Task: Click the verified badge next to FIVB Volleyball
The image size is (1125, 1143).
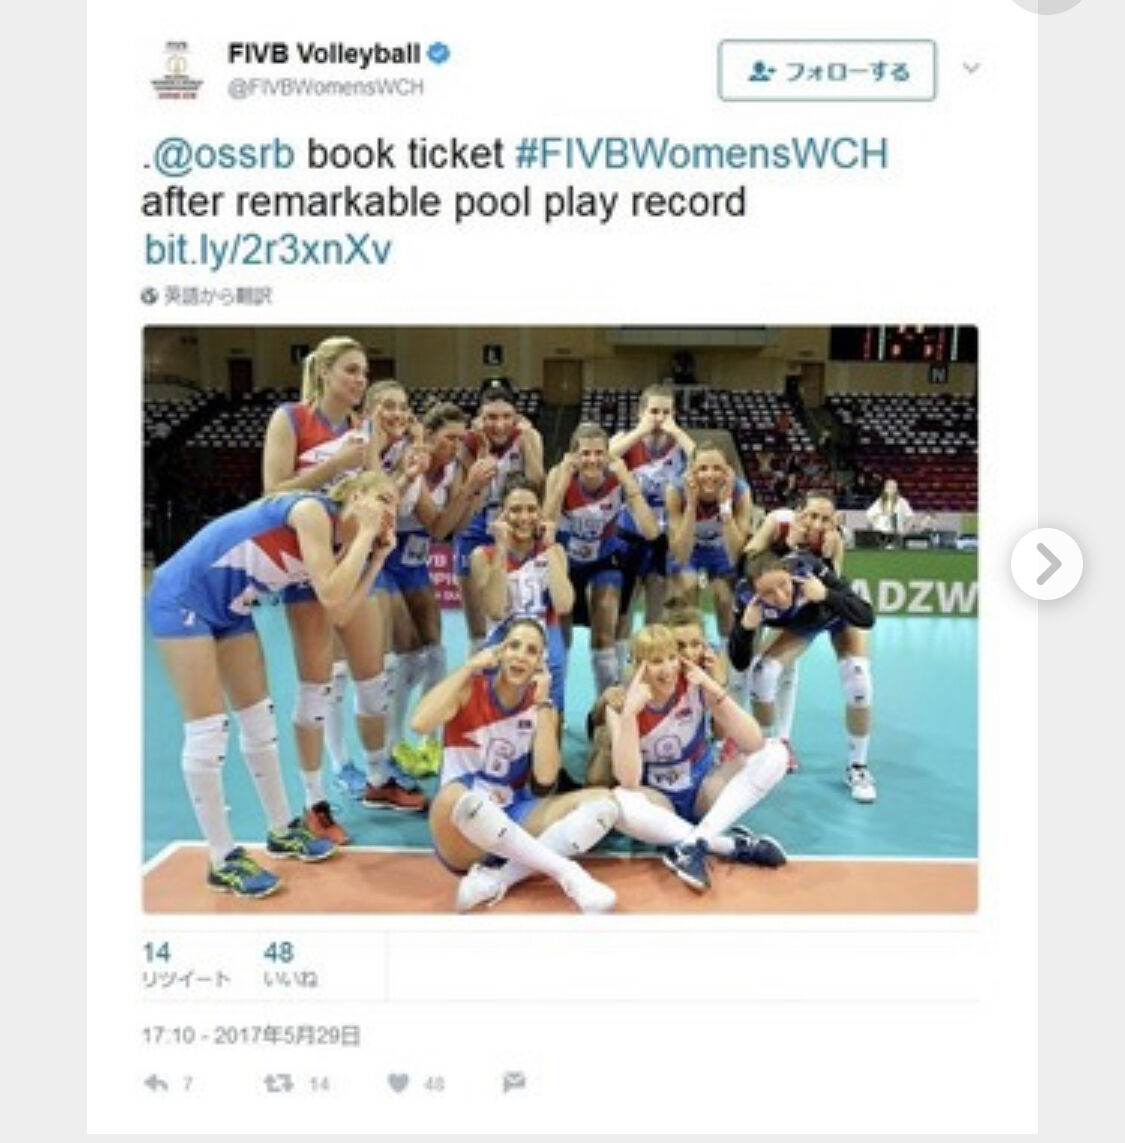Action: pyautogui.click(x=438, y=53)
